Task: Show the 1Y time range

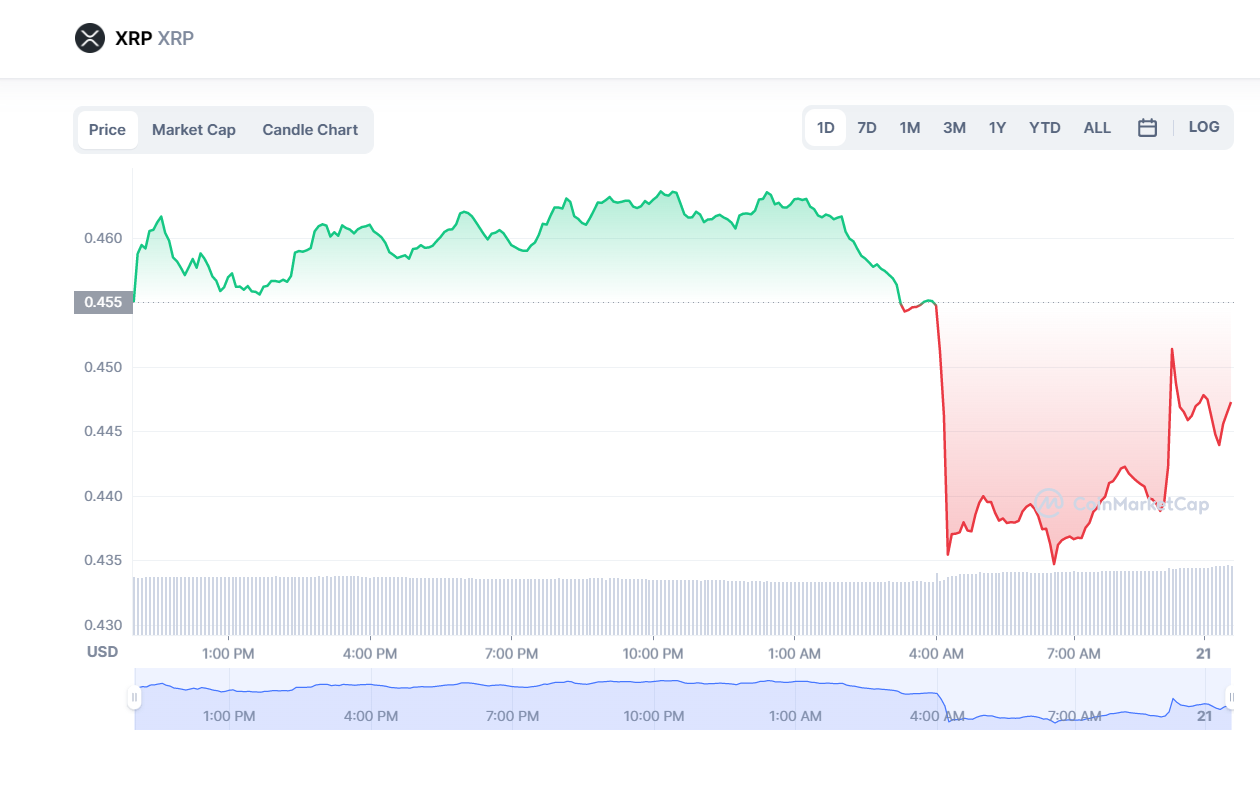Action: (997, 128)
